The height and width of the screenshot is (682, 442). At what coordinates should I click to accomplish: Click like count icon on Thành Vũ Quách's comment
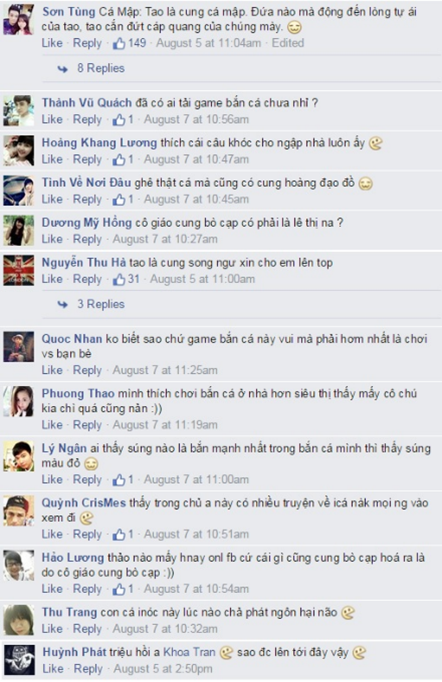[119, 120]
